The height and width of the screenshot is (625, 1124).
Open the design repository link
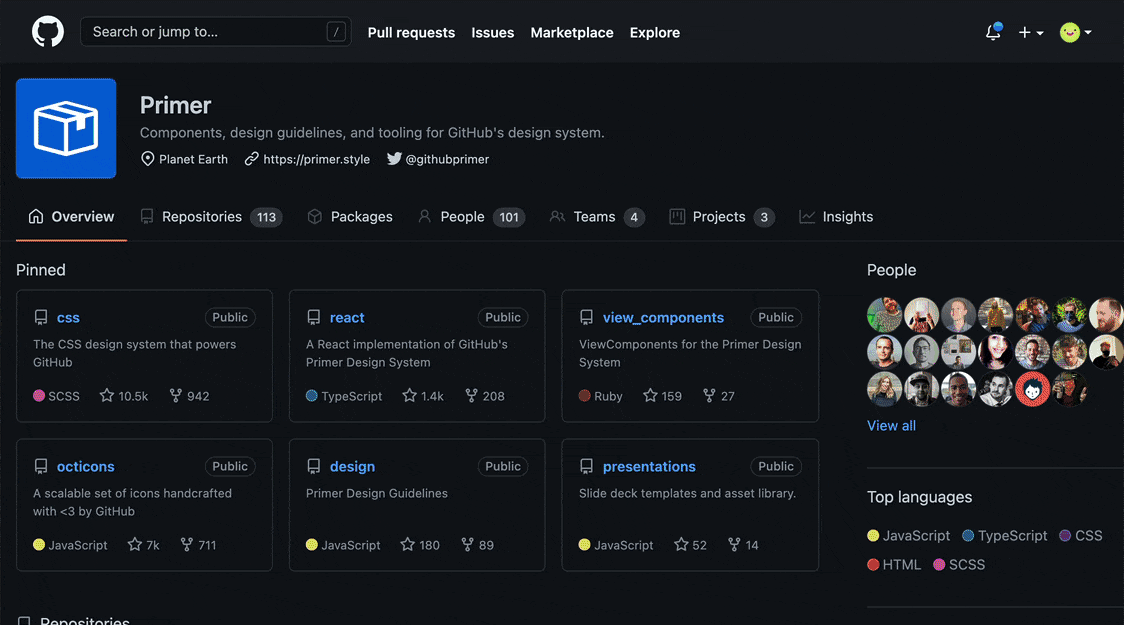point(352,467)
